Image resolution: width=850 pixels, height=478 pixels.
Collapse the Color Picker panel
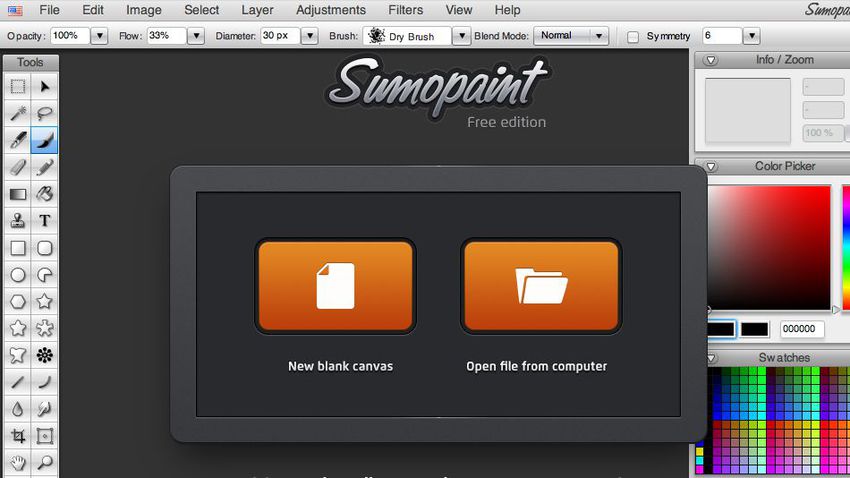pos(711,166)
